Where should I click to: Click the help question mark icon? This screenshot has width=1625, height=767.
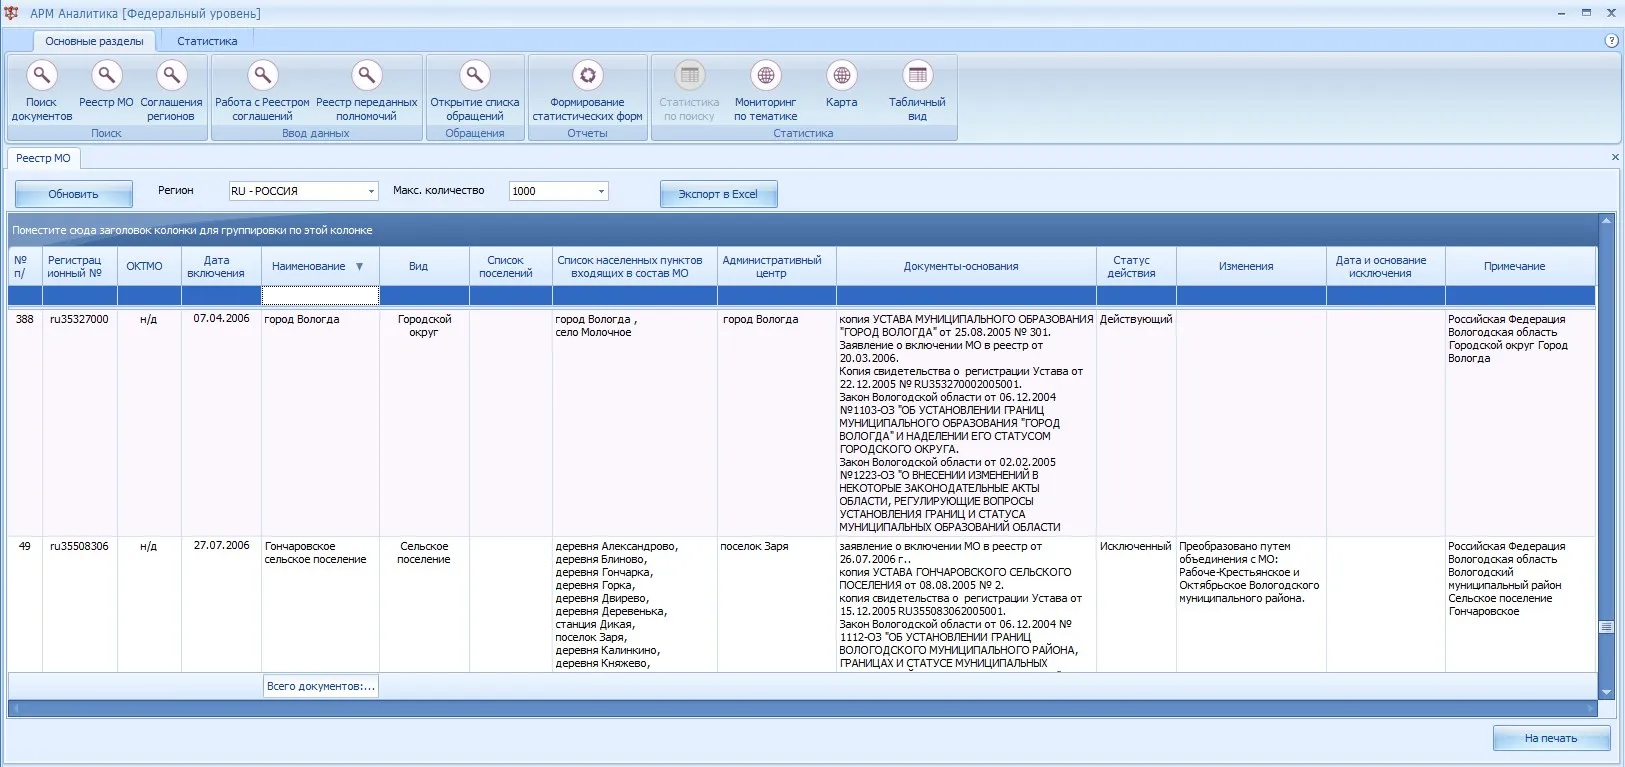click(x=1611, y=41)
